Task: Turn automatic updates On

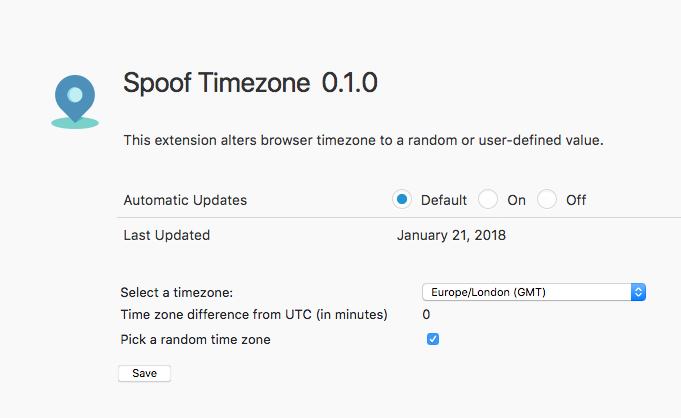Action: pyautogui.click(x=488, y=199)
